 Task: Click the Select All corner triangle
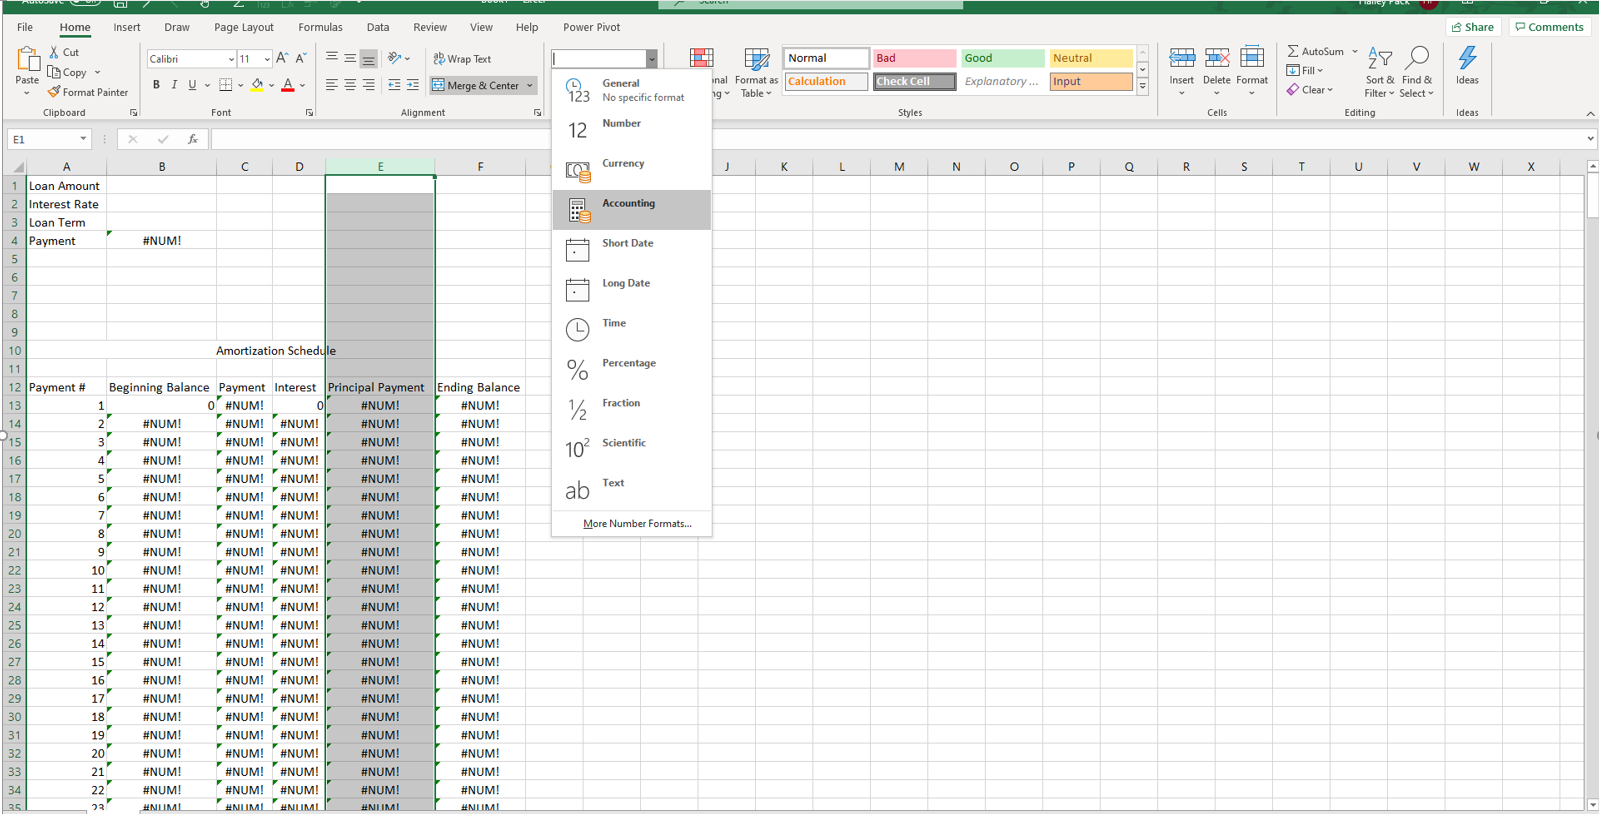tap(17, 167)
